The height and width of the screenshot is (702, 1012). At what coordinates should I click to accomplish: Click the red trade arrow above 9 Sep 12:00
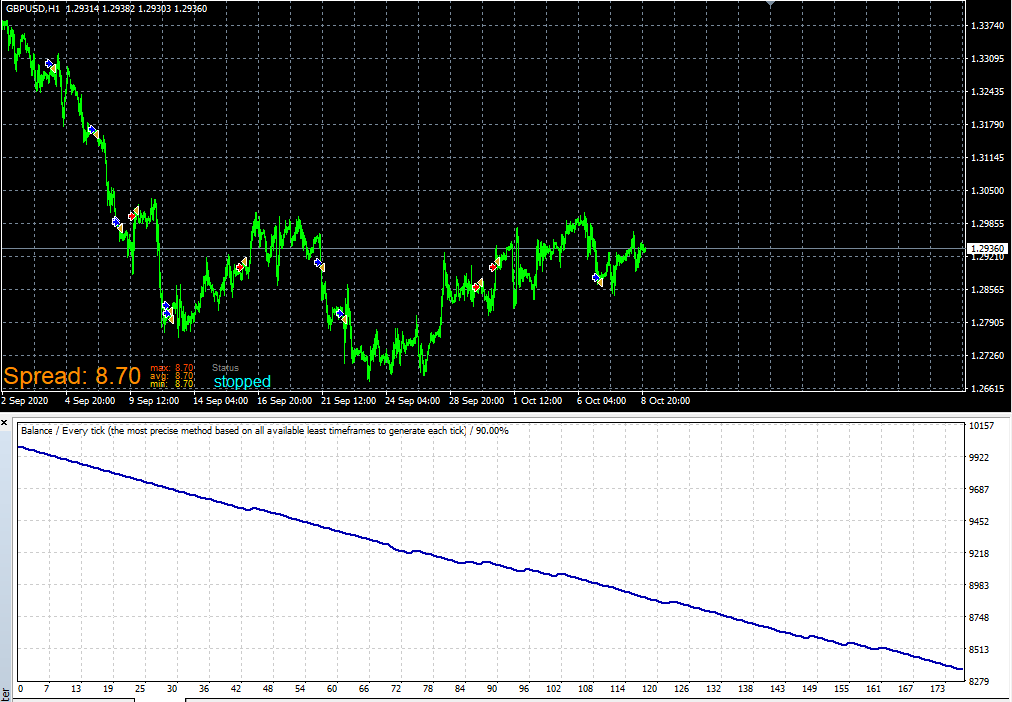[x=132, y=216]
